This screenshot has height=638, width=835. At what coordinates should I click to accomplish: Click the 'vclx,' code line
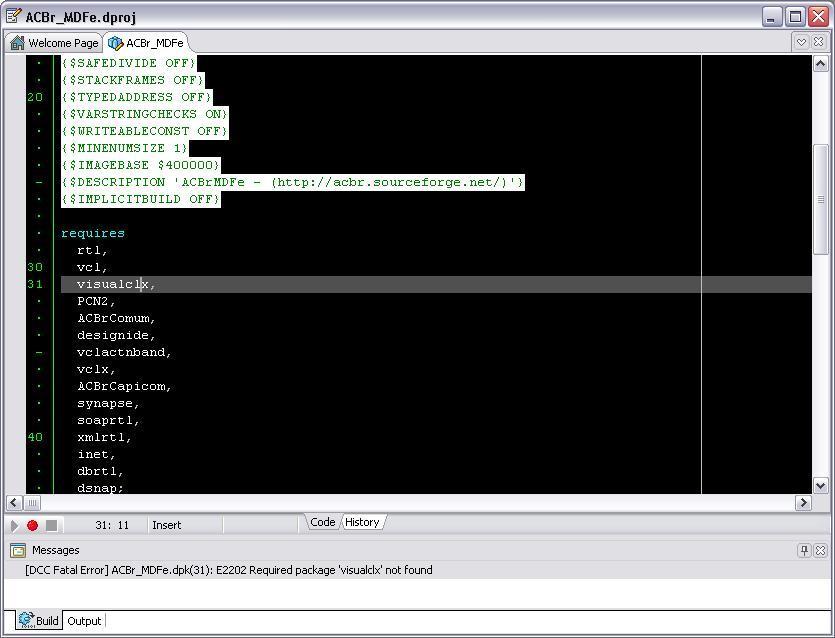click(96, 370)
